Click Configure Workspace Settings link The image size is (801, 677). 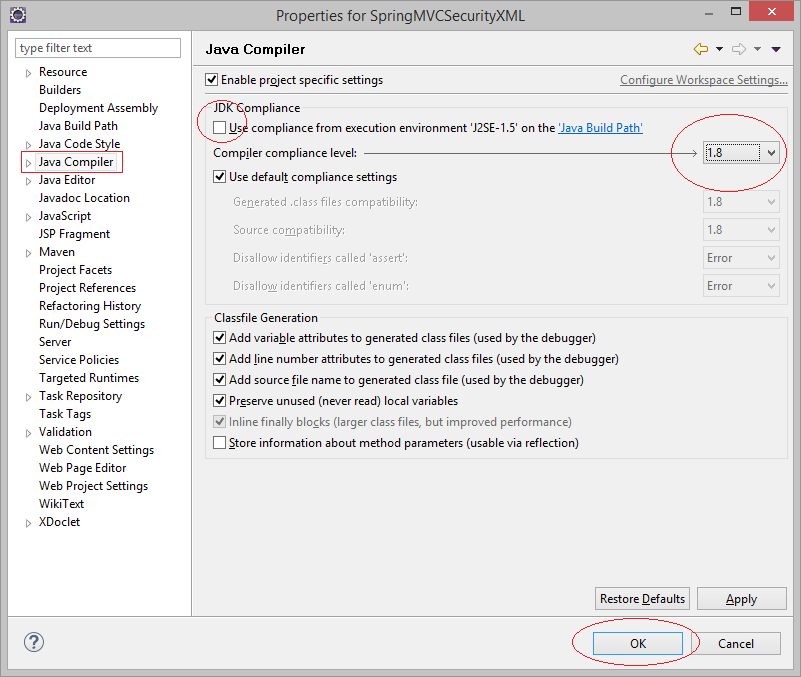[x=703, y=80]
